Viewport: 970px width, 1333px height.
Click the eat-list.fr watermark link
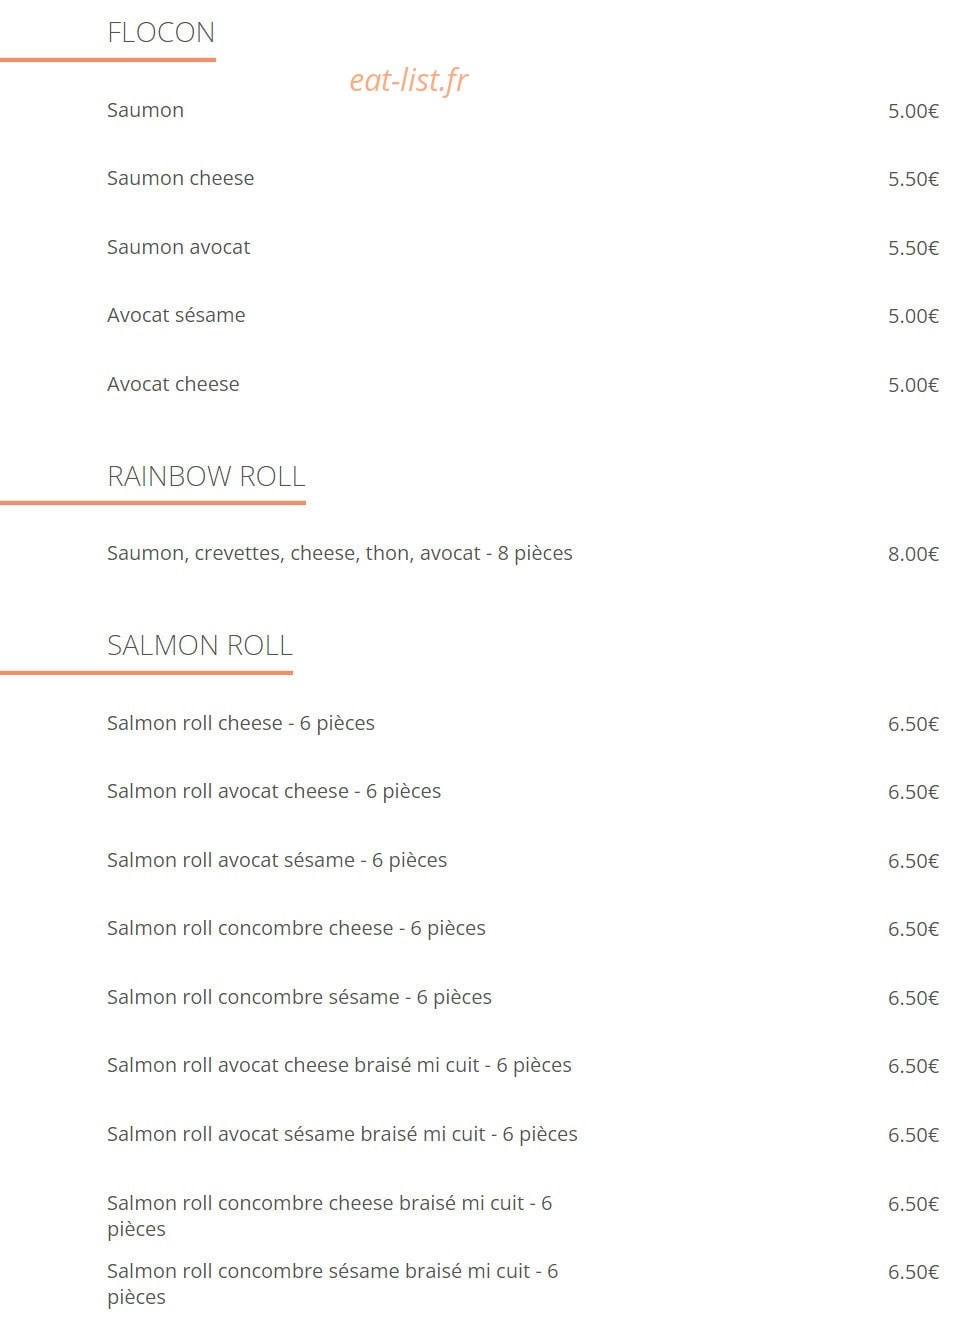click(x=408, y=80)
